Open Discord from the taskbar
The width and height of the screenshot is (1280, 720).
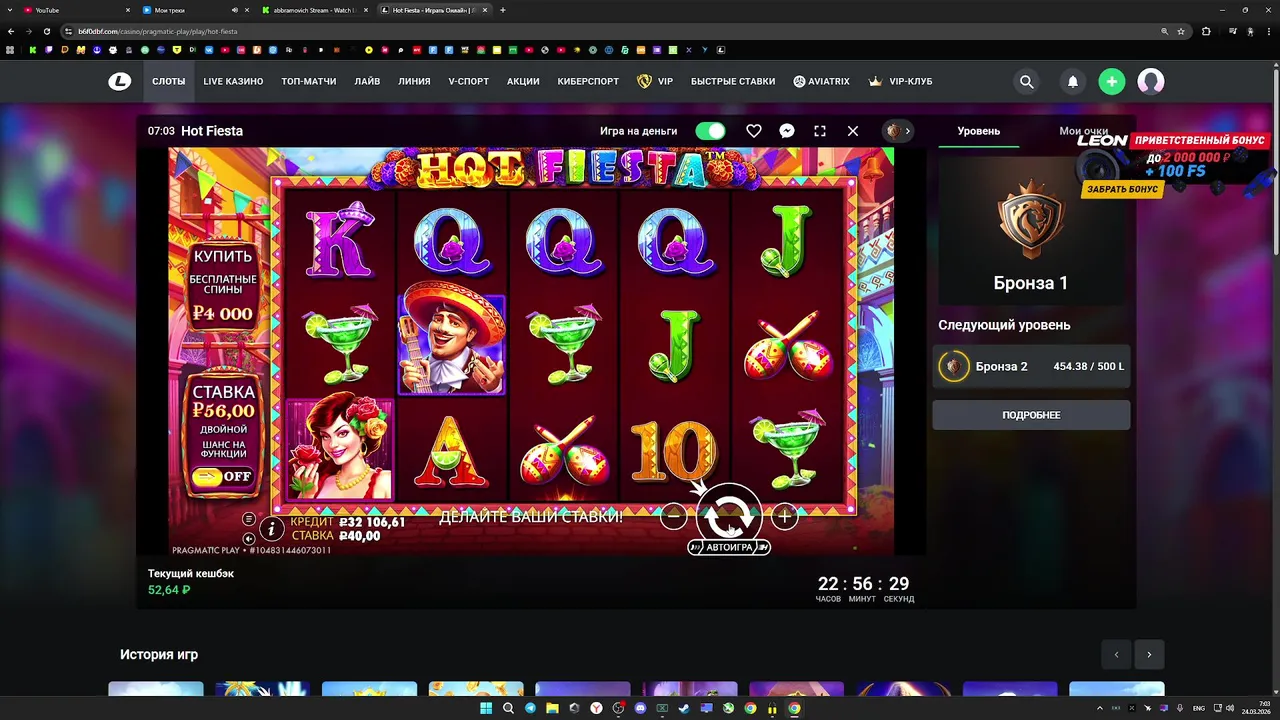pos(640,708)
